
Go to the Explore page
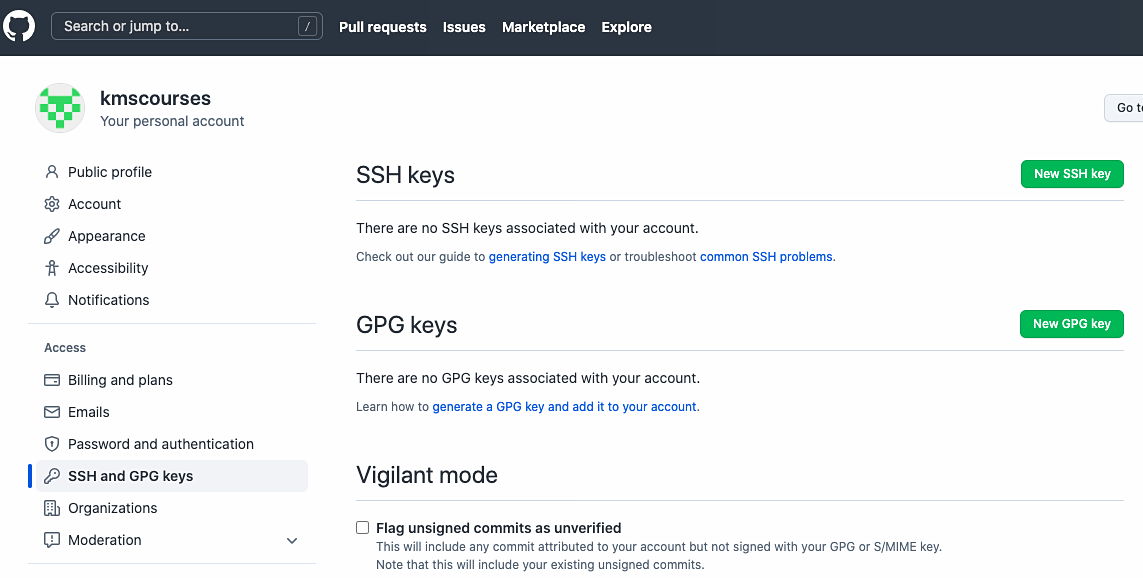coord(626,27)
